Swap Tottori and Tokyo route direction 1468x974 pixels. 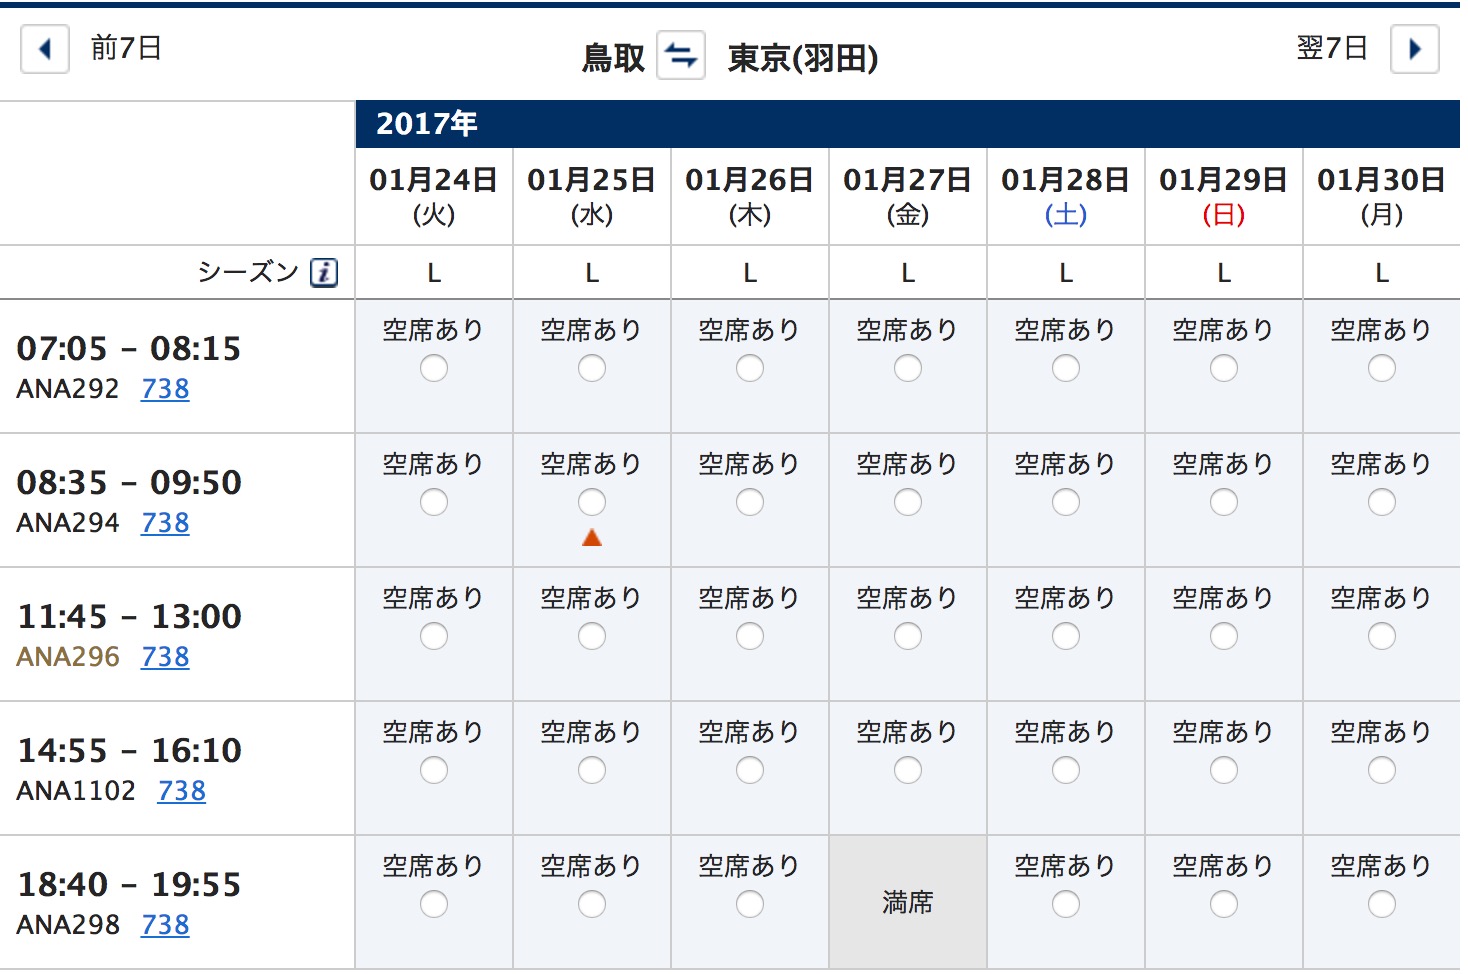click(681, 55)
